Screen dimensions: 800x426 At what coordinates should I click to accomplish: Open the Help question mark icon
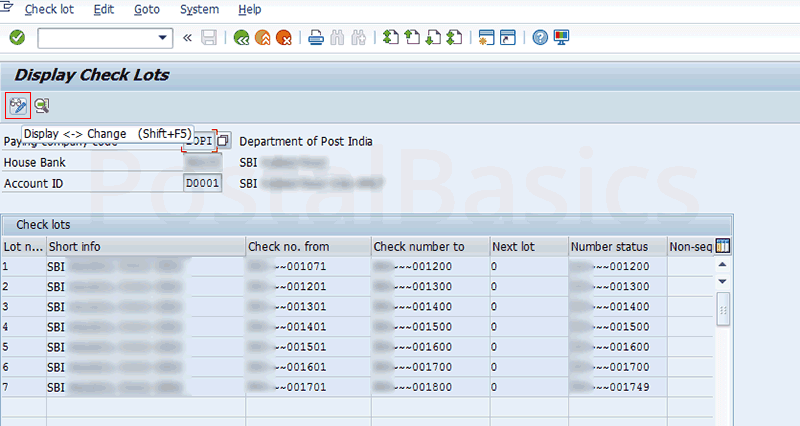pos(540,38)
